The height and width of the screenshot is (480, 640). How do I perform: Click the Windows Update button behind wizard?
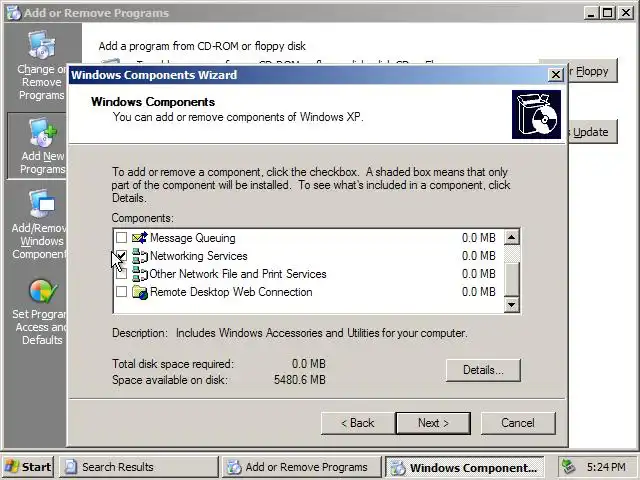pos(592,132)
